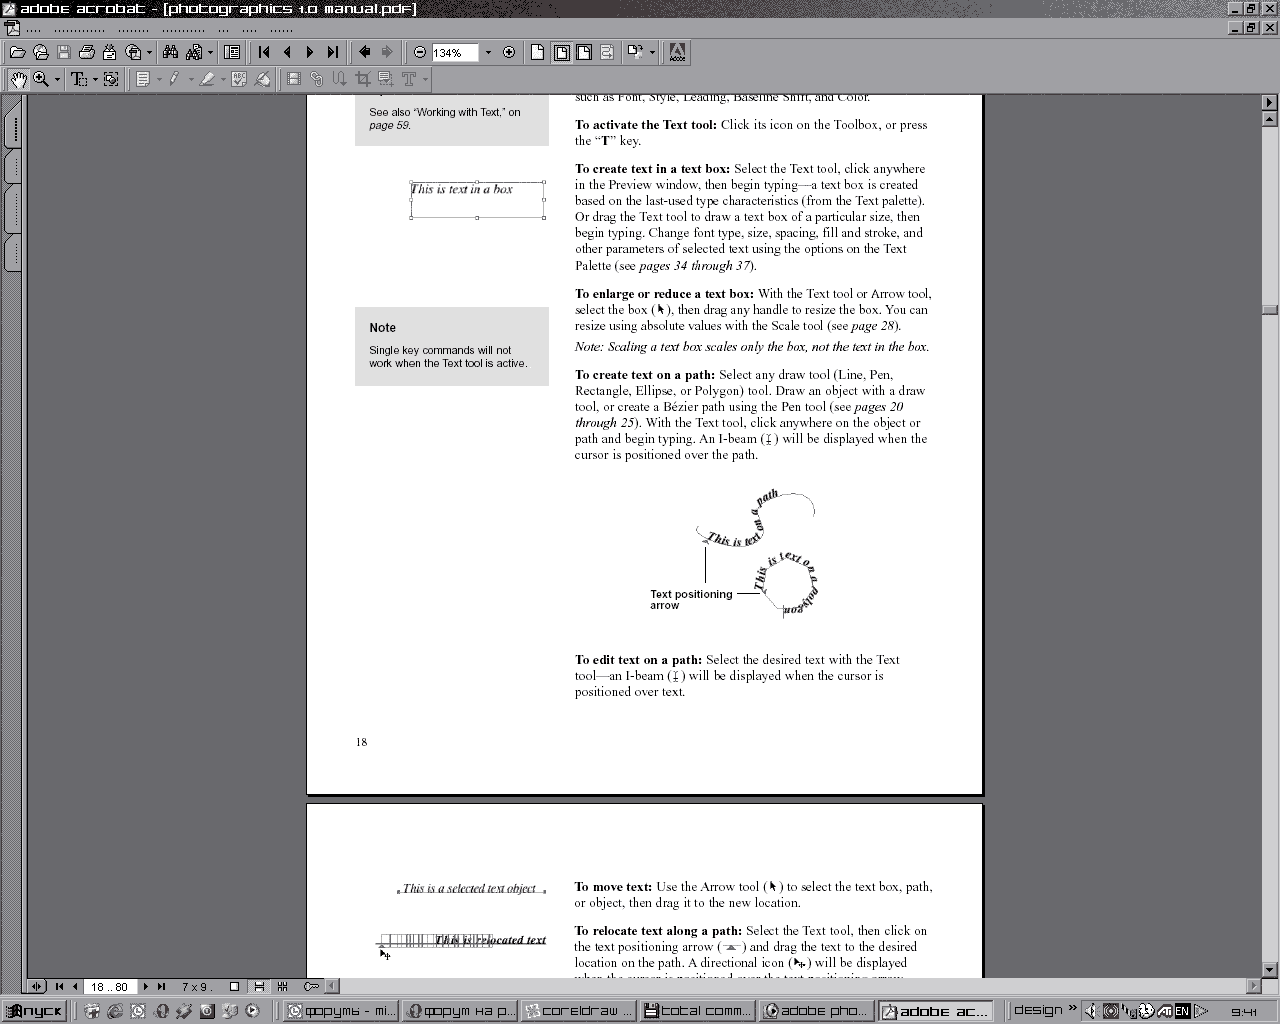Select the Text Select tool
This screenshot has height=1024, width=1280.
point(78,79)
